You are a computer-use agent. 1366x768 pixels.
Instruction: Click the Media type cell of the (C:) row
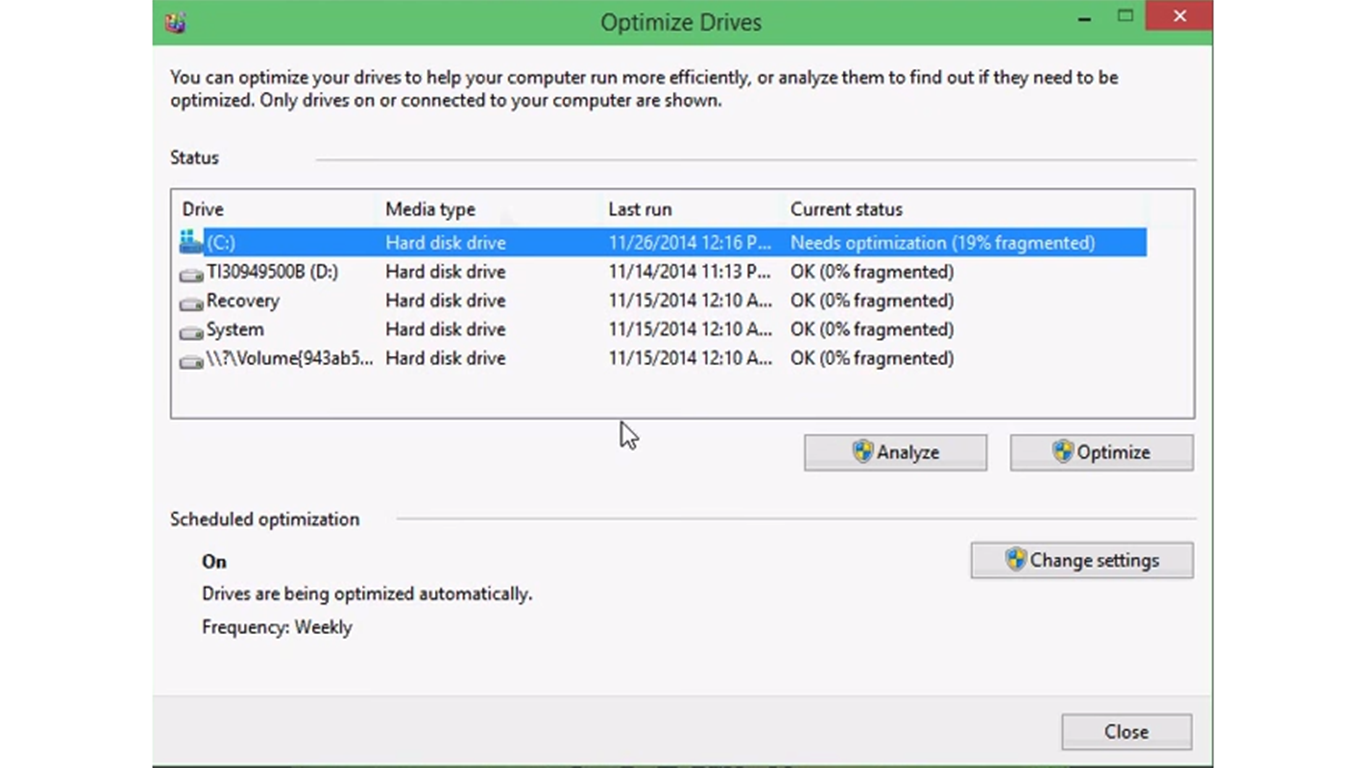[x=446, y=243]
